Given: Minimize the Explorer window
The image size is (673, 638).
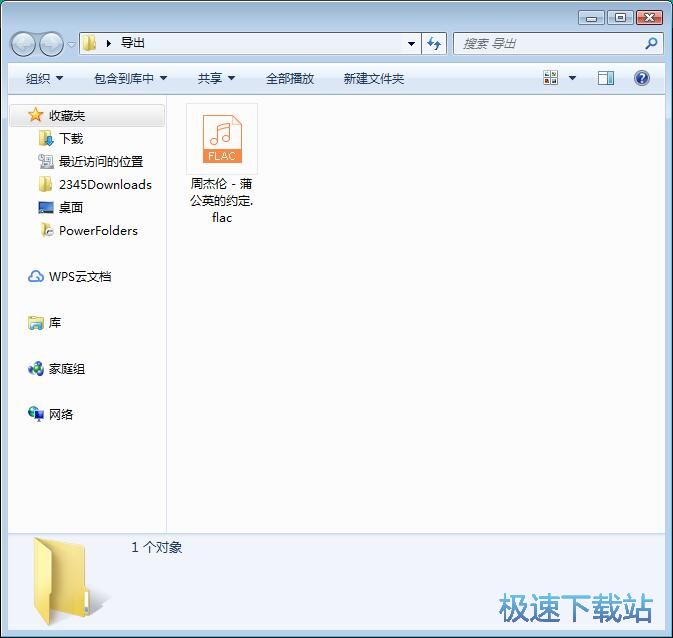Looking at the screenshot, I should click(x=591, y=18).
